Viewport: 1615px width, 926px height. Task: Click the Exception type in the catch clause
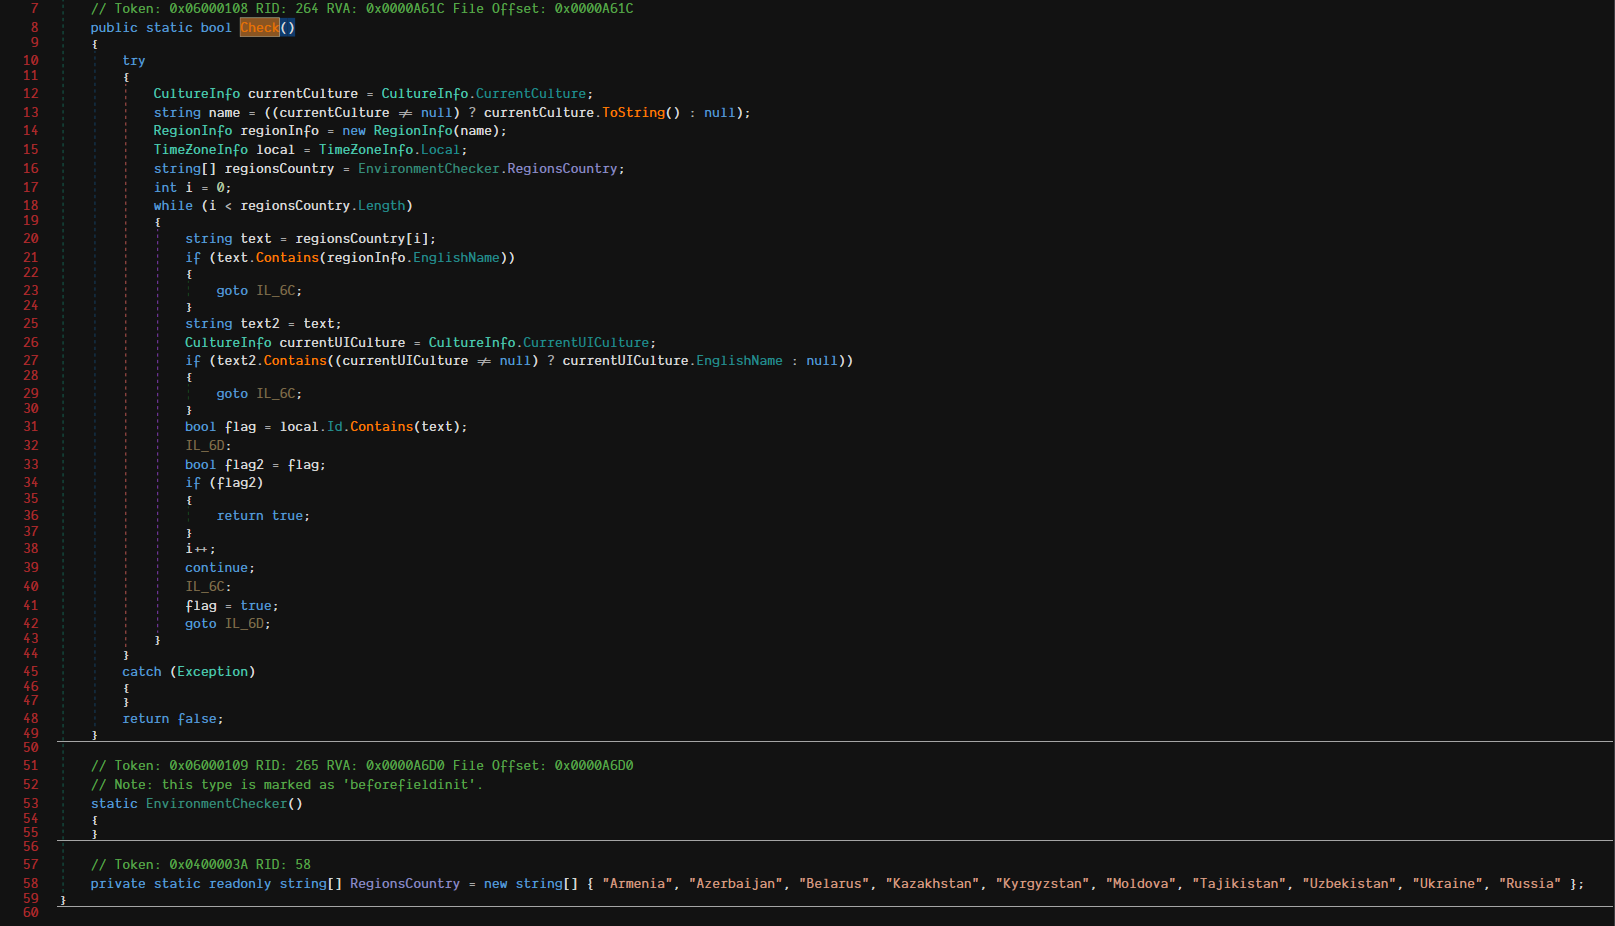[212, 671]
